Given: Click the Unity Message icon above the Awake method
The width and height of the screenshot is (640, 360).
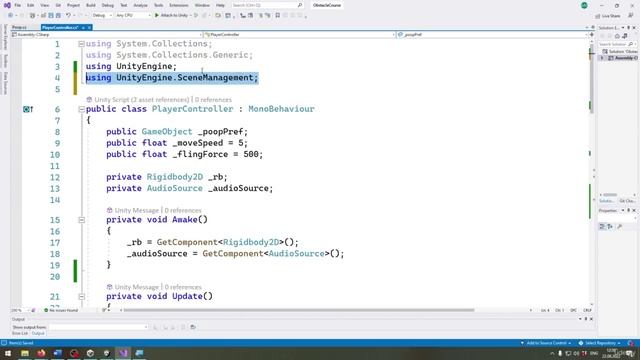Looking at the screenshot, I should [x=109, y=210].
